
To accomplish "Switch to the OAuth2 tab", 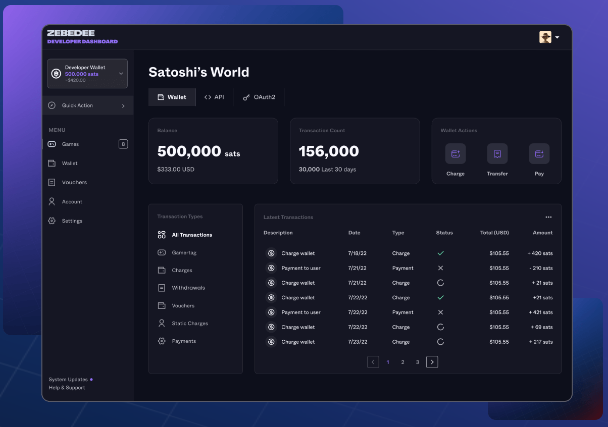I will pyautogui.click(x=259, y=97).
